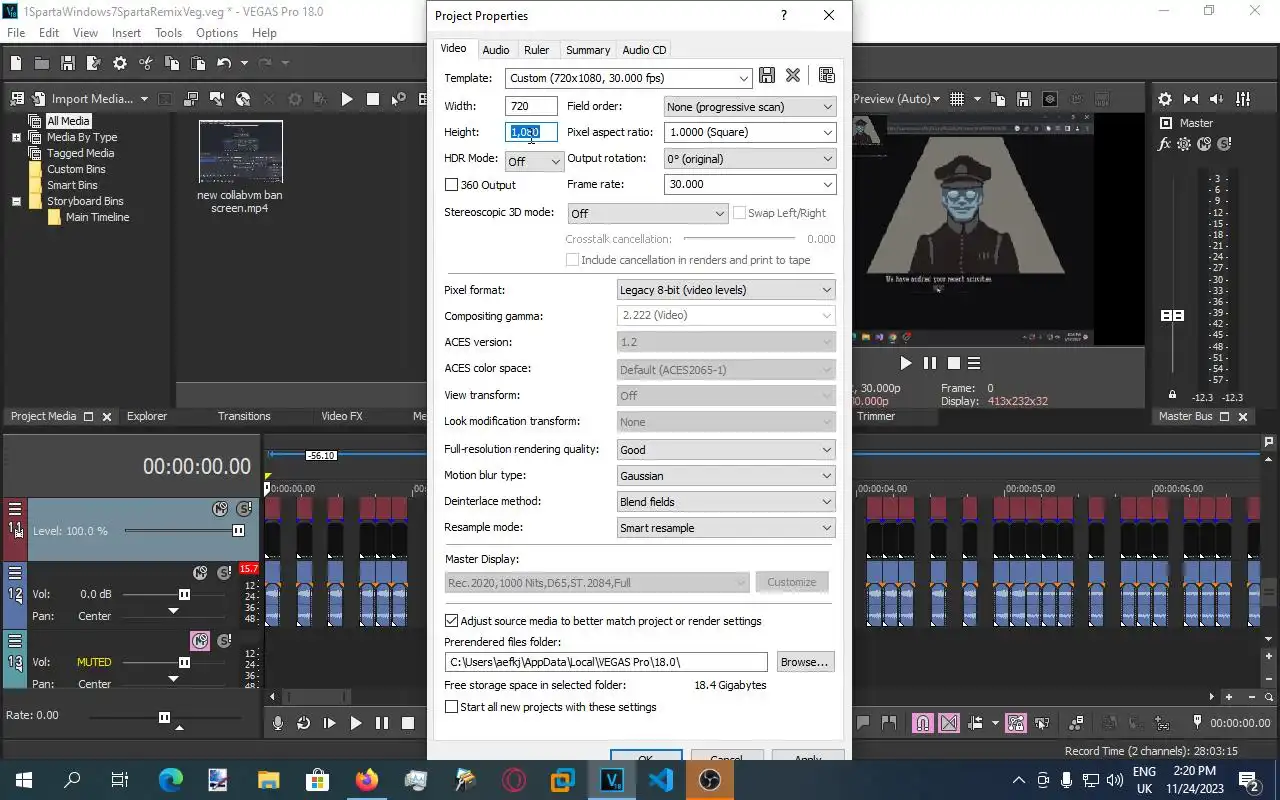The height and width of the screenshot is (800, 1280).
Task: Click the Undo arrow icon
Action: click(223, 63)
